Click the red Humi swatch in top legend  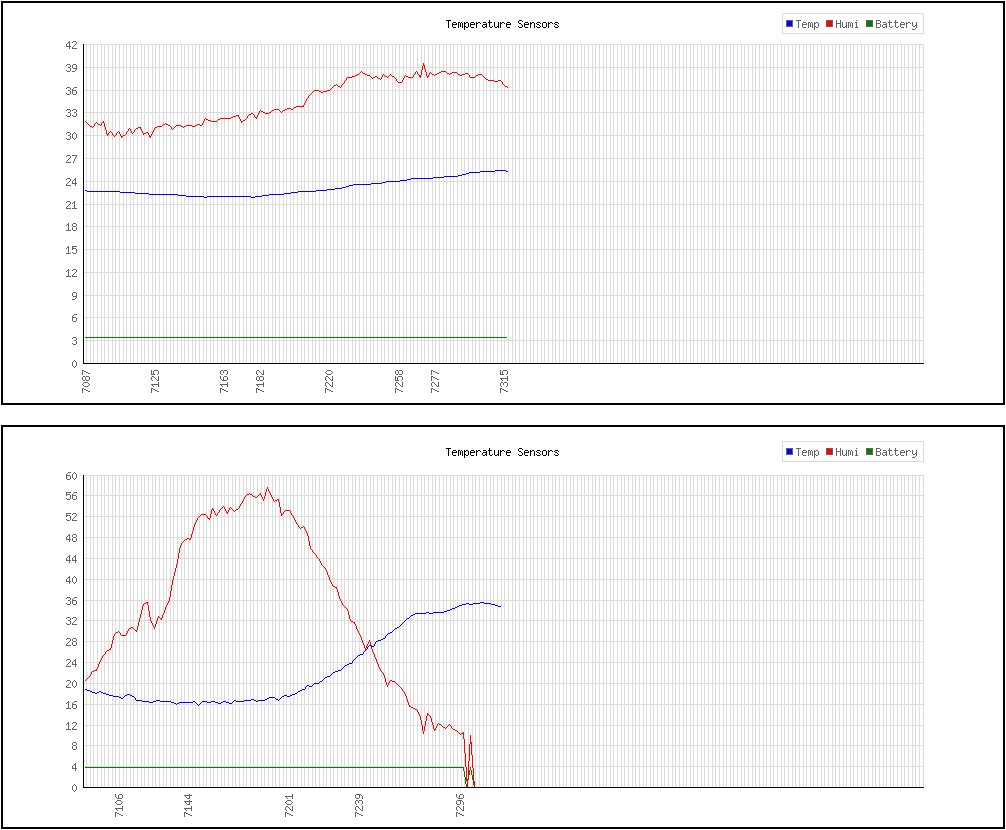830,24
